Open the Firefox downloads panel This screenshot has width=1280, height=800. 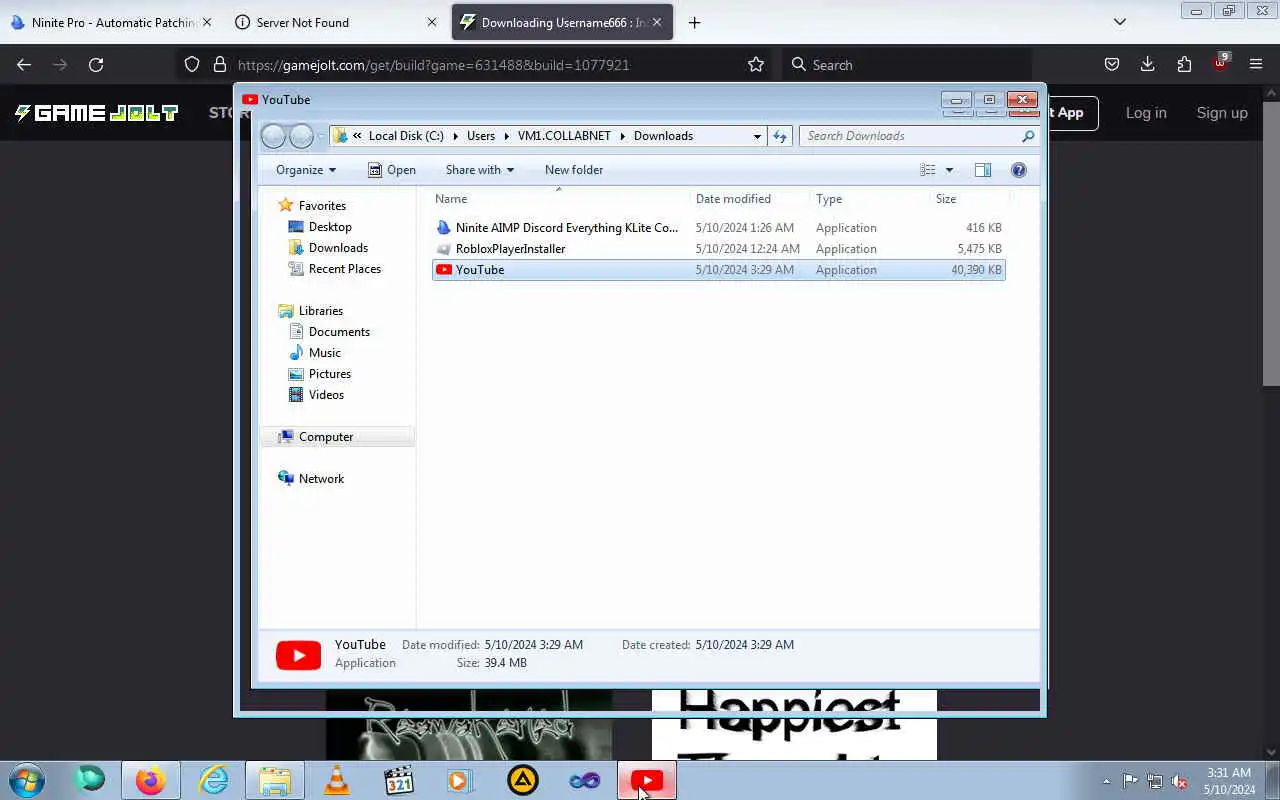pyautogui.click(x=1148, y=64)
